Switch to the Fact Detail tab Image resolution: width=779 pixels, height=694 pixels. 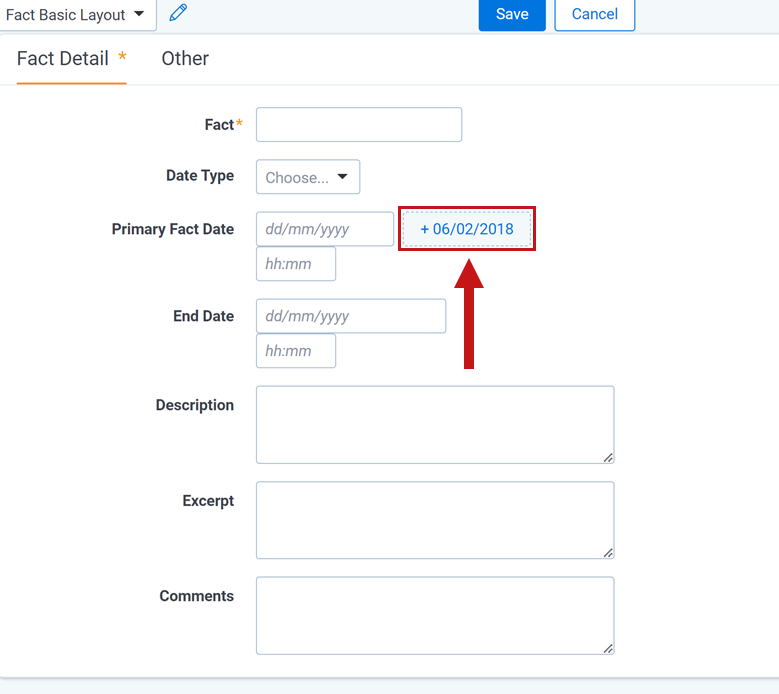(72, 59)
